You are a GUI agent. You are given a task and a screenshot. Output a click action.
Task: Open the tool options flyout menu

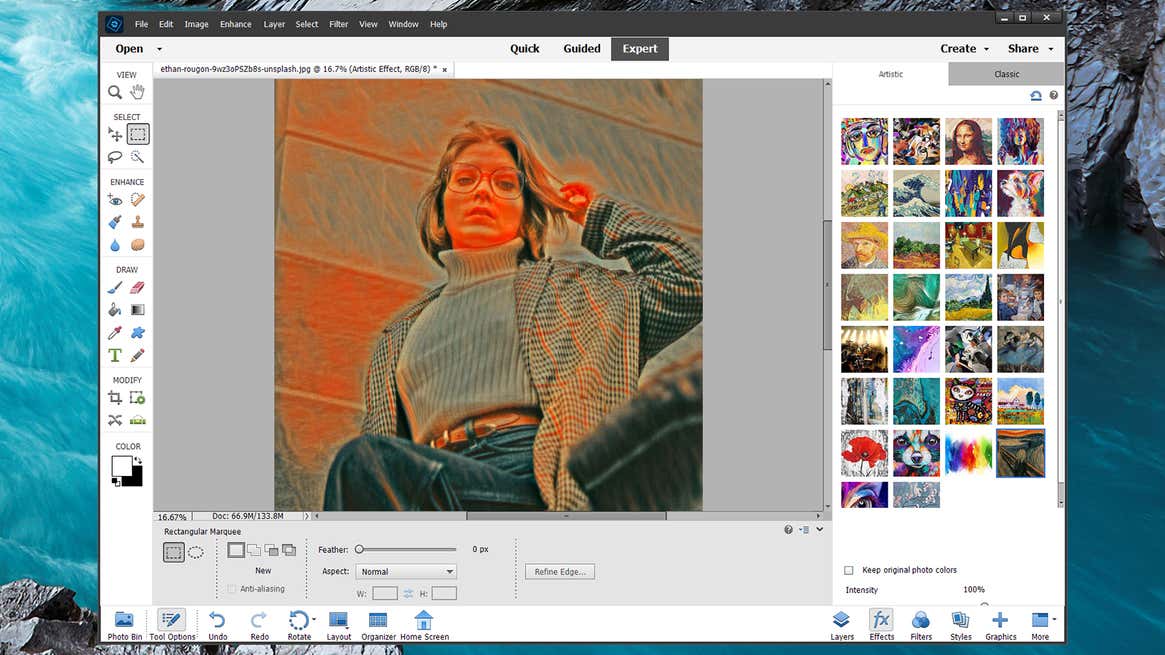(x=804, y=529)
